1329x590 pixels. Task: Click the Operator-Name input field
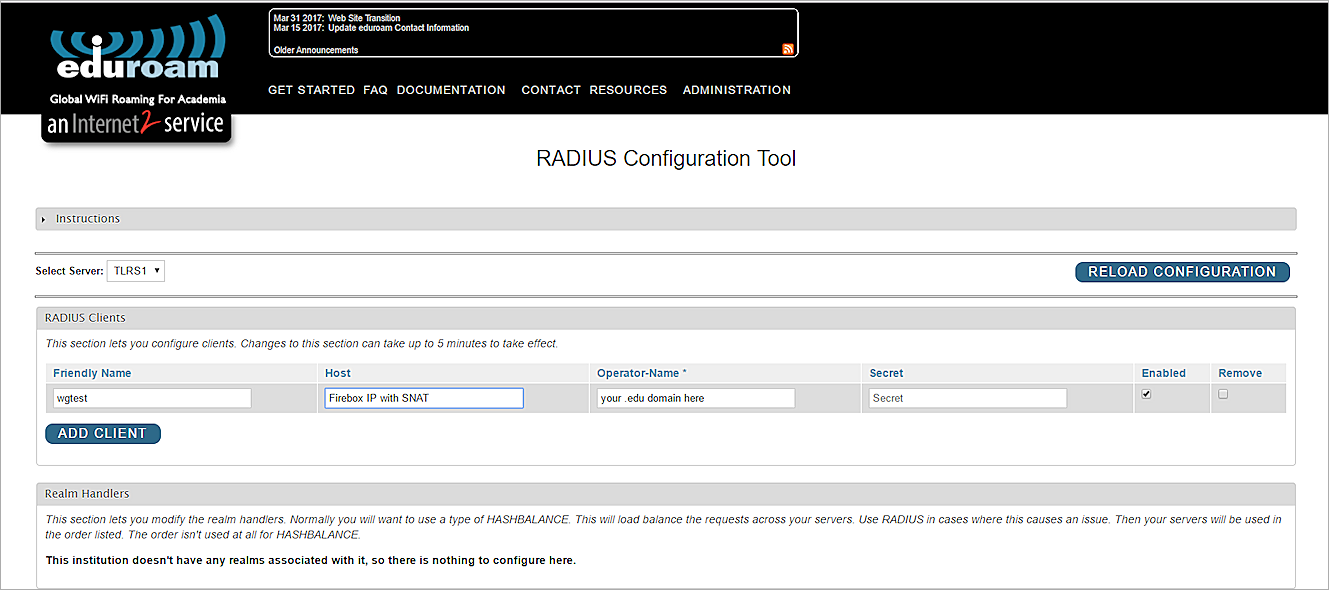[x=696, y=398]
